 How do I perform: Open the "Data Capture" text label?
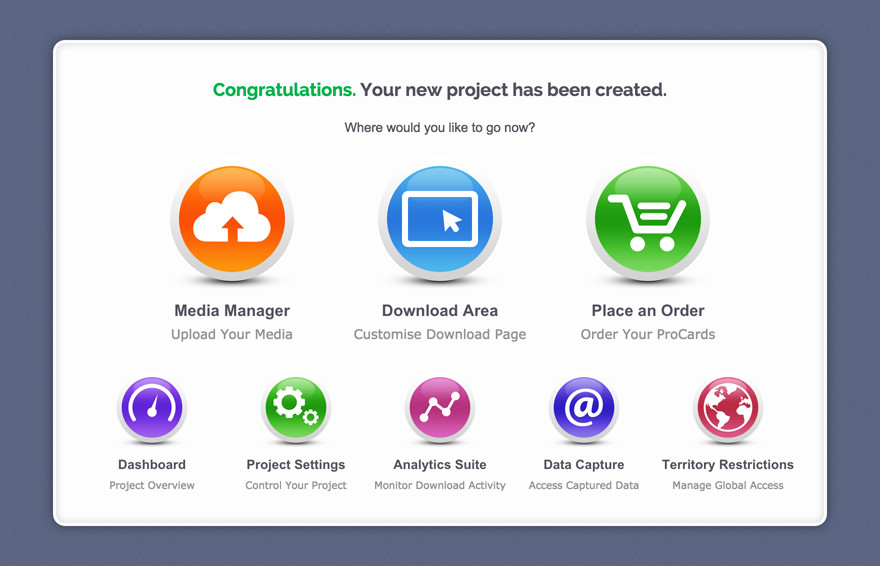pos(584,465)
